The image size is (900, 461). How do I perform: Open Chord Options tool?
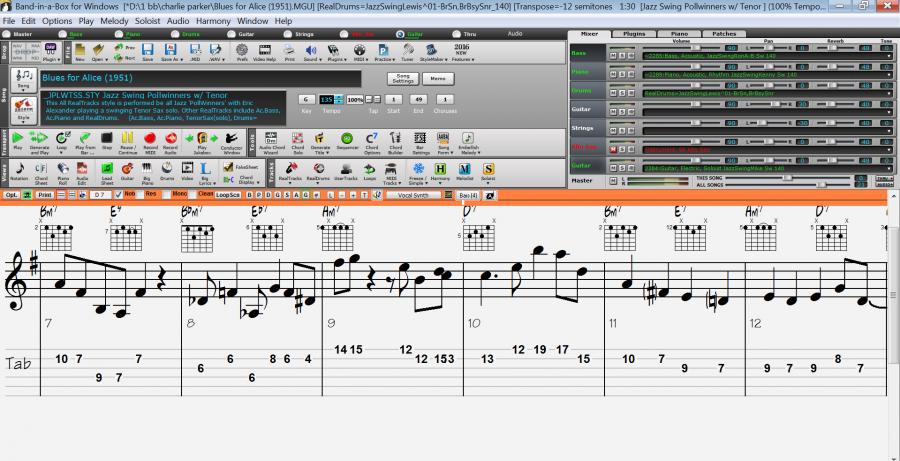[372, 141]
